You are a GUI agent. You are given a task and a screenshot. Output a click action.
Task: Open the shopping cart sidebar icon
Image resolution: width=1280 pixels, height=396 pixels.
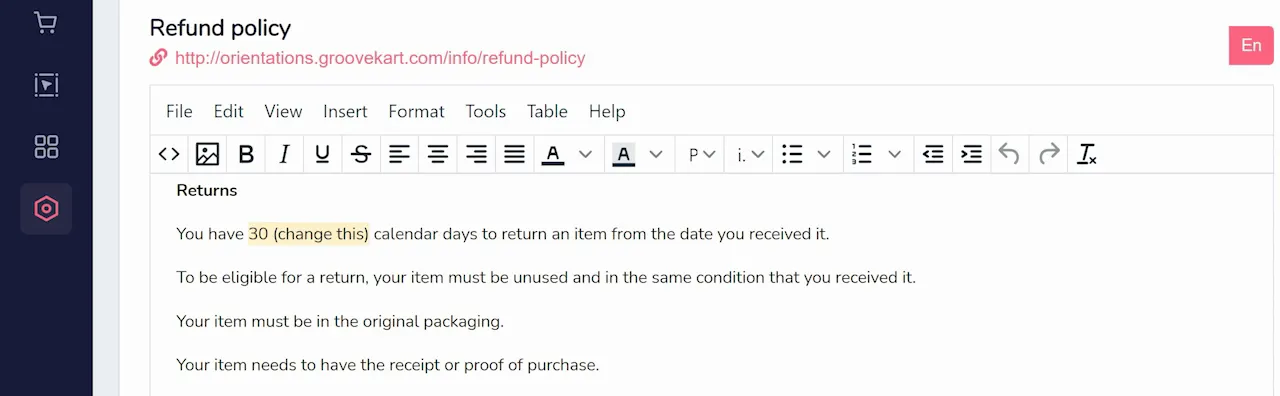click(46, 22)
